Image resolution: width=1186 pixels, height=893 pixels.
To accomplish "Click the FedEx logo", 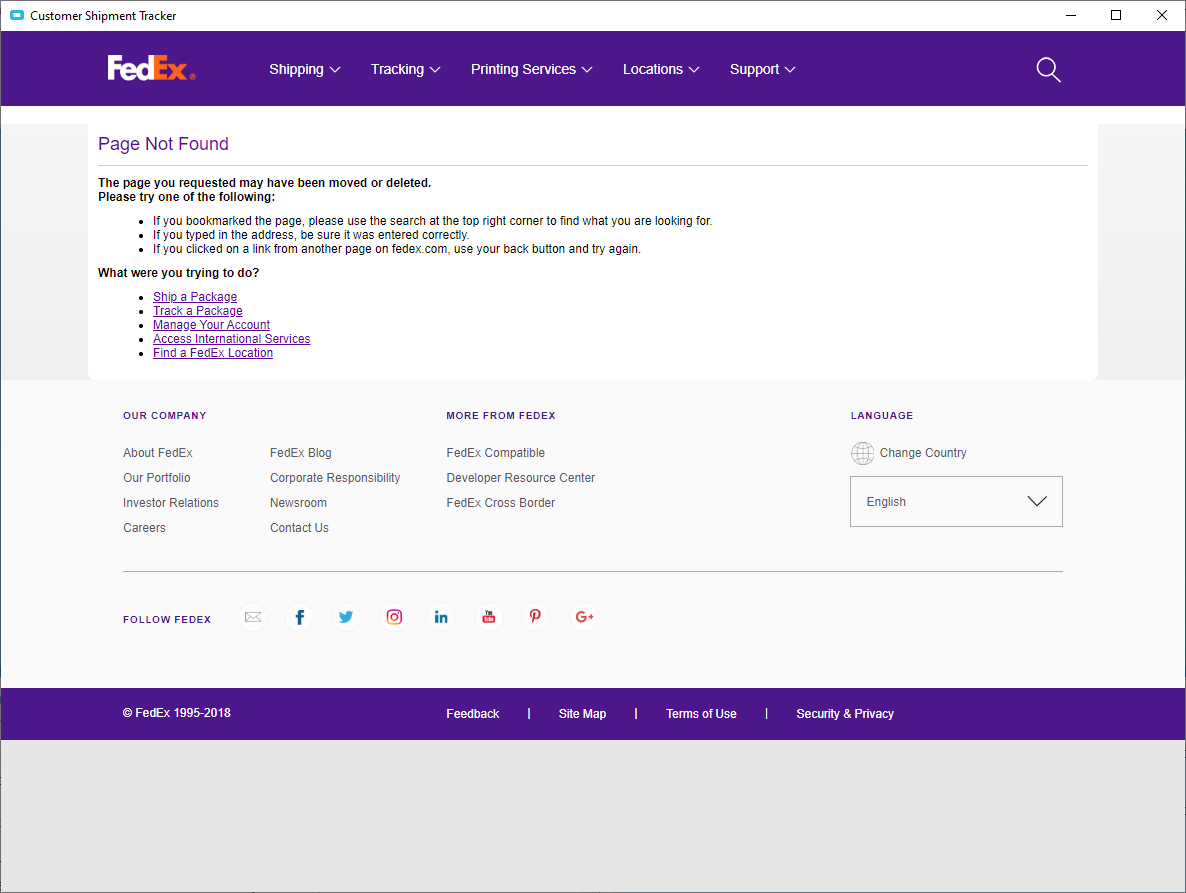I will point(151,68).
